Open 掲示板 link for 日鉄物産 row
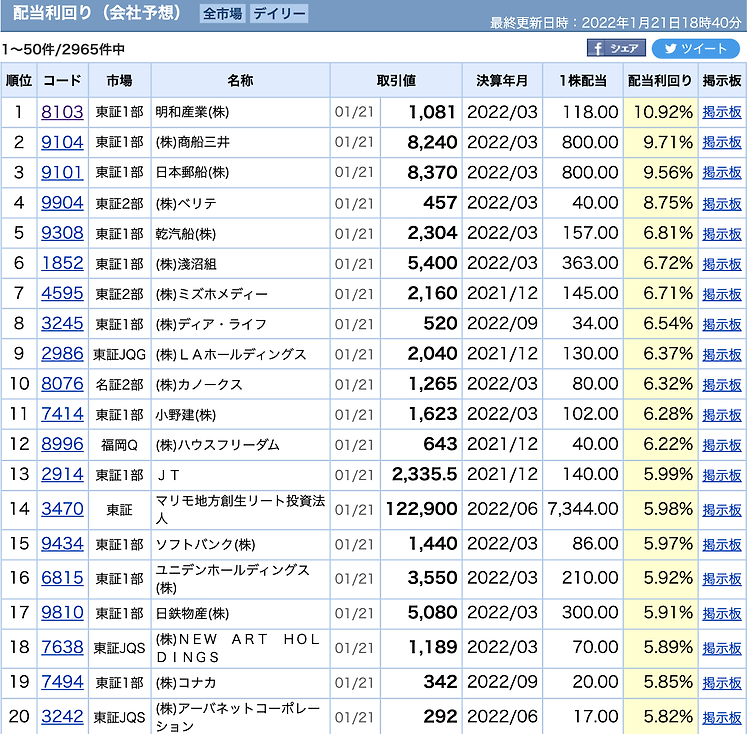The height and width of the screenshot is (734, 750). [x=722, y=613]
